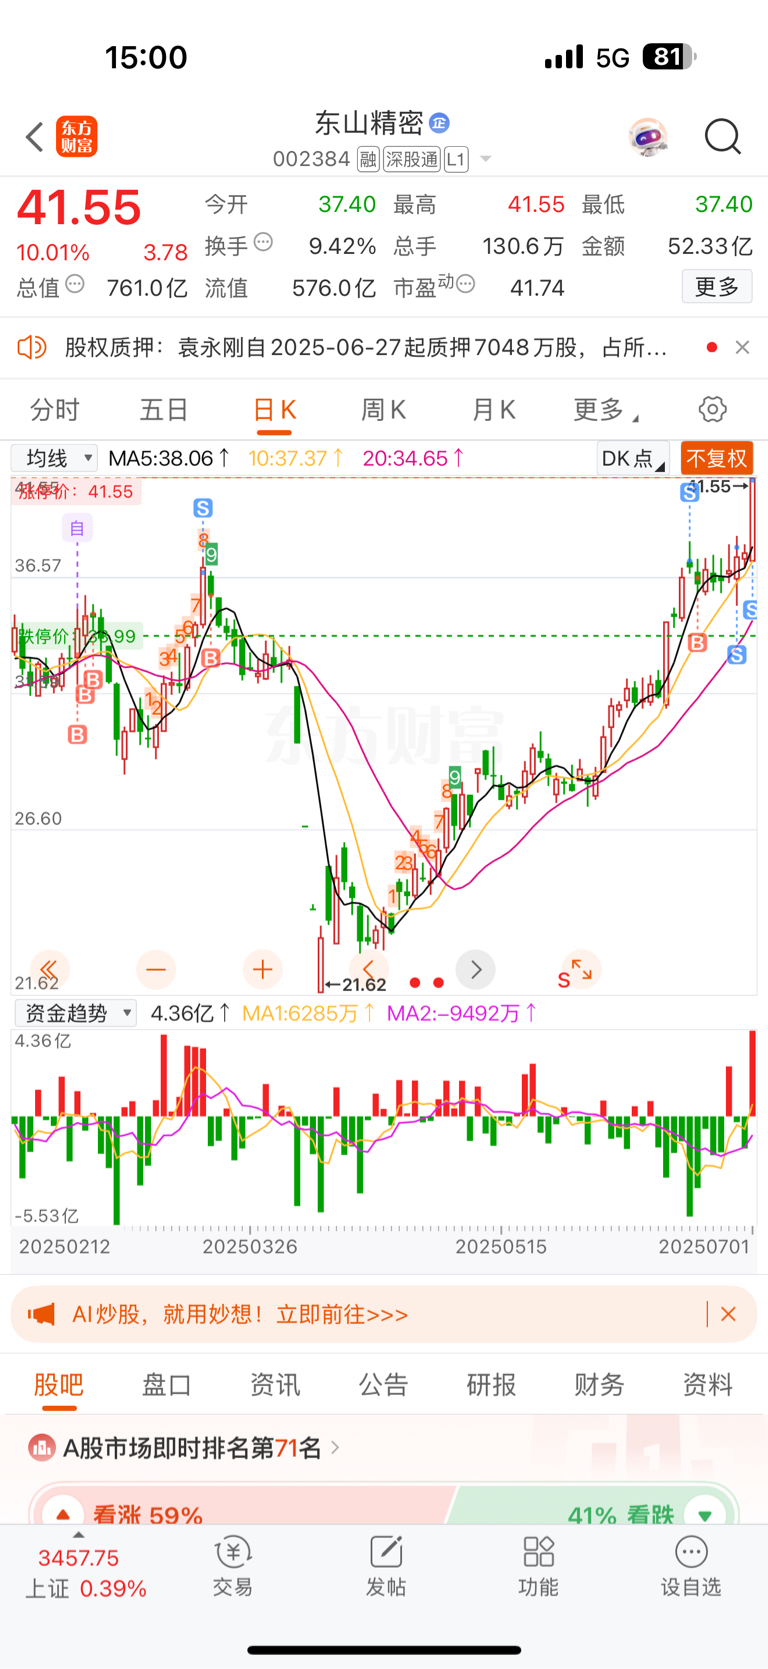Switch to the 资料 tab
This screenshot has width=768, height=1669.
tap(707, 1385)
